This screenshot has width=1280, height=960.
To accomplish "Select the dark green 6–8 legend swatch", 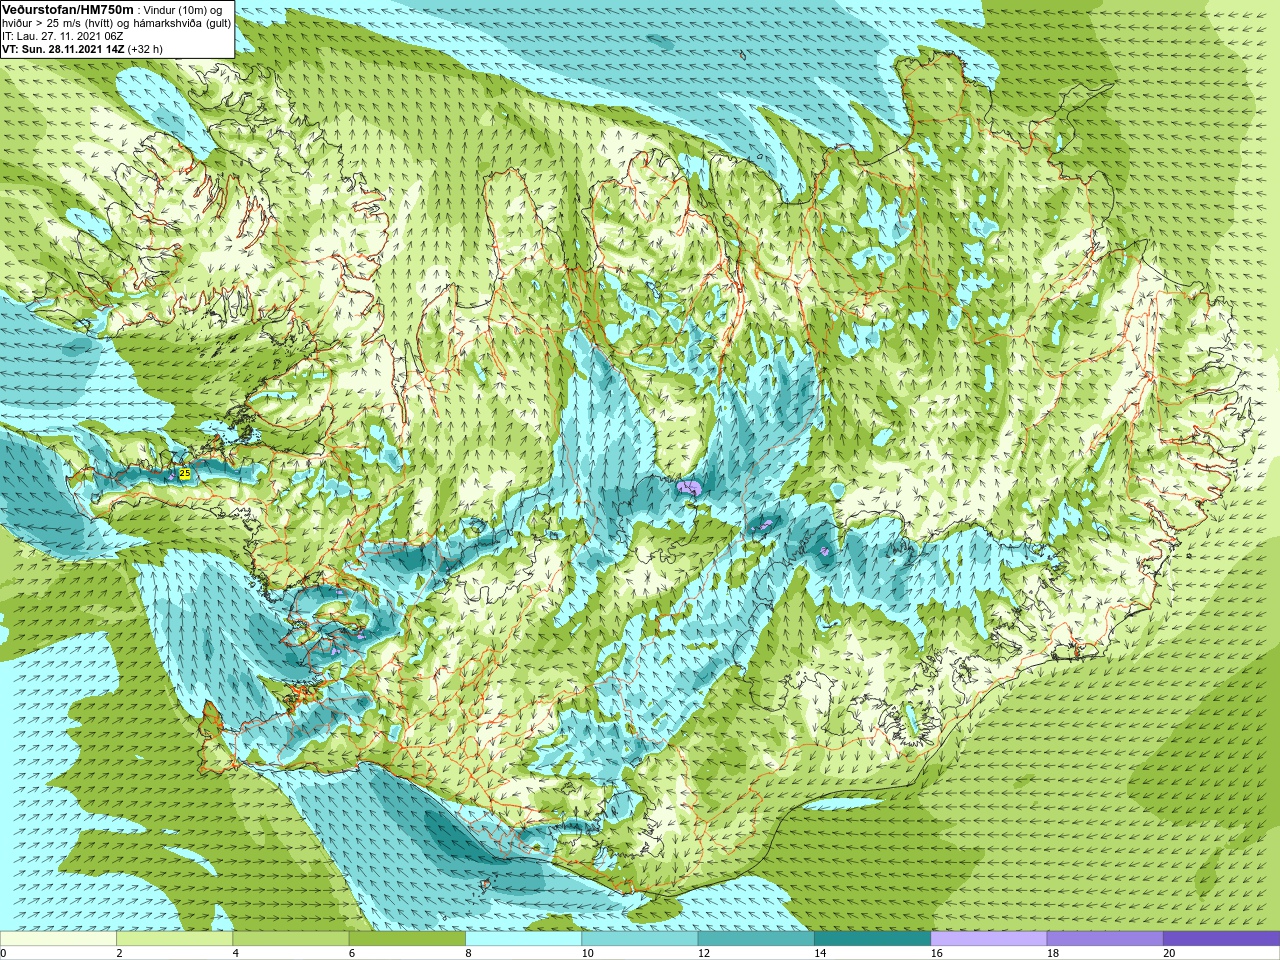I will 407,939.
